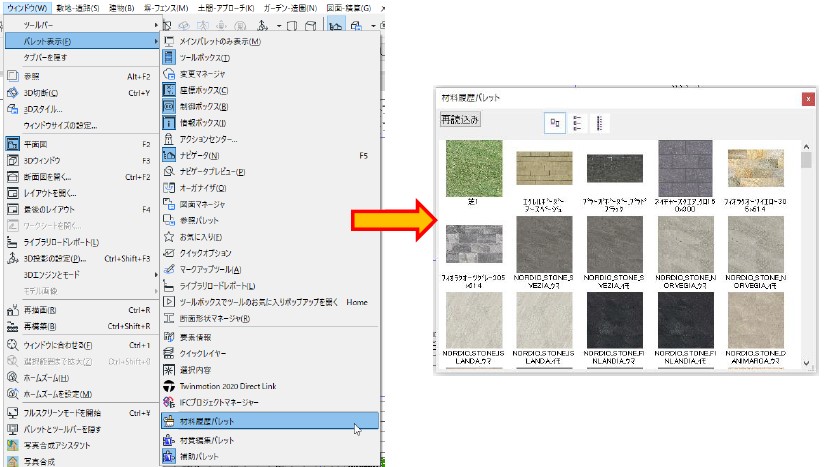Open ライブラリロードレポート(L) in Window menu
The height and width of the screenshot is (467, 827).
[82, 242]
